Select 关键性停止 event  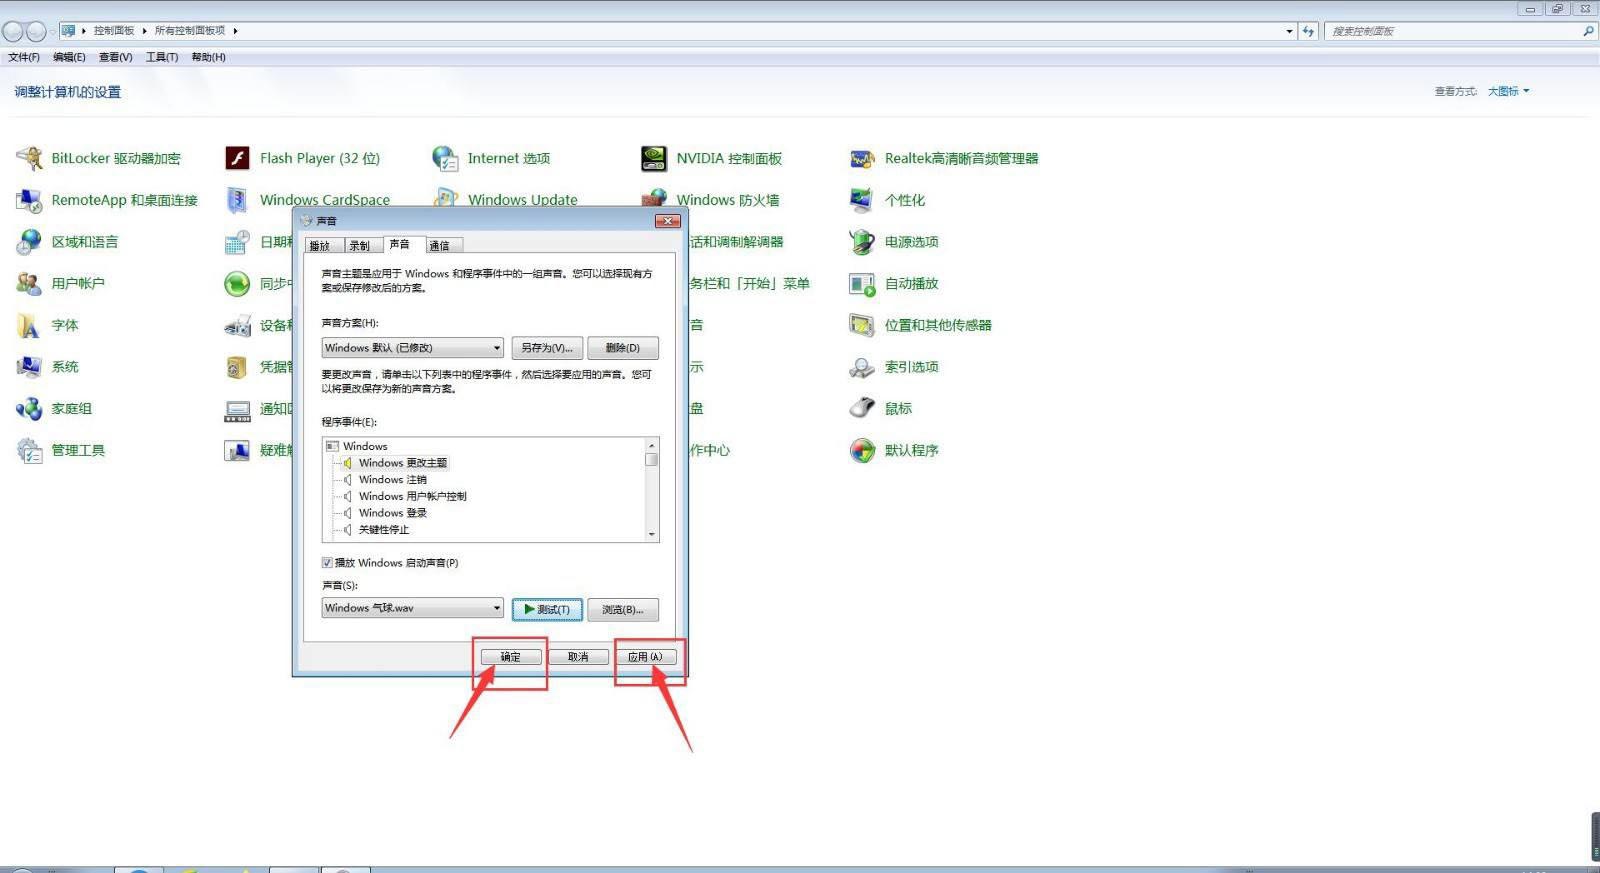384,530
